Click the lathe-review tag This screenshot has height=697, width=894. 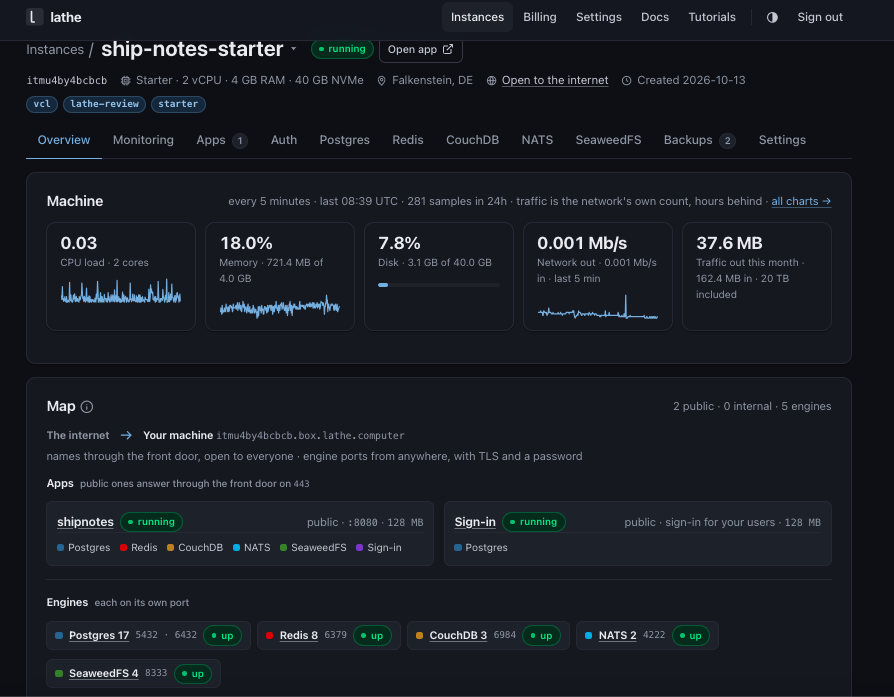click(x=104, y=104)
